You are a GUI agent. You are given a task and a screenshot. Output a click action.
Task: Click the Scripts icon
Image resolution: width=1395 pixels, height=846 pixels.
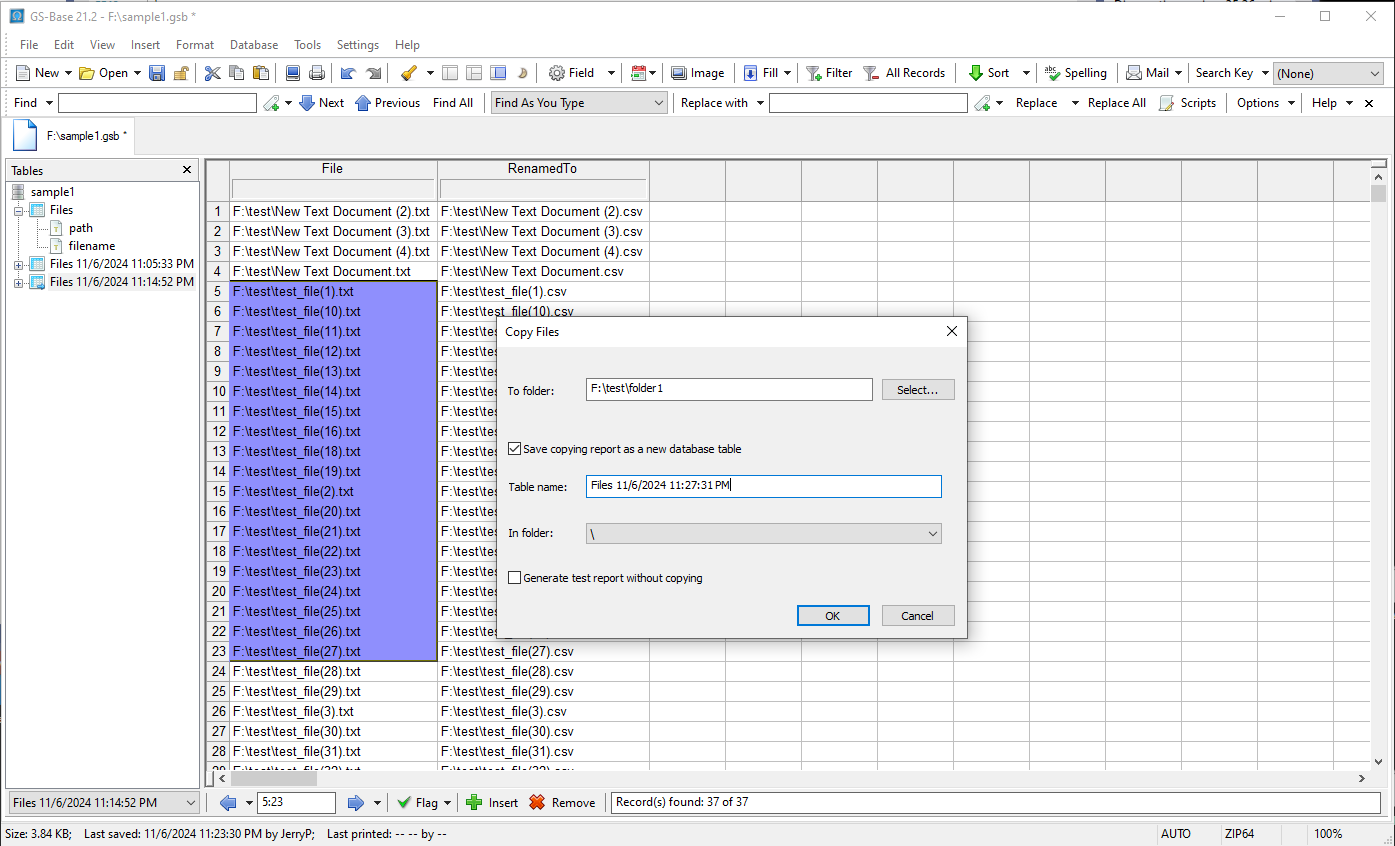(1167, 103)
